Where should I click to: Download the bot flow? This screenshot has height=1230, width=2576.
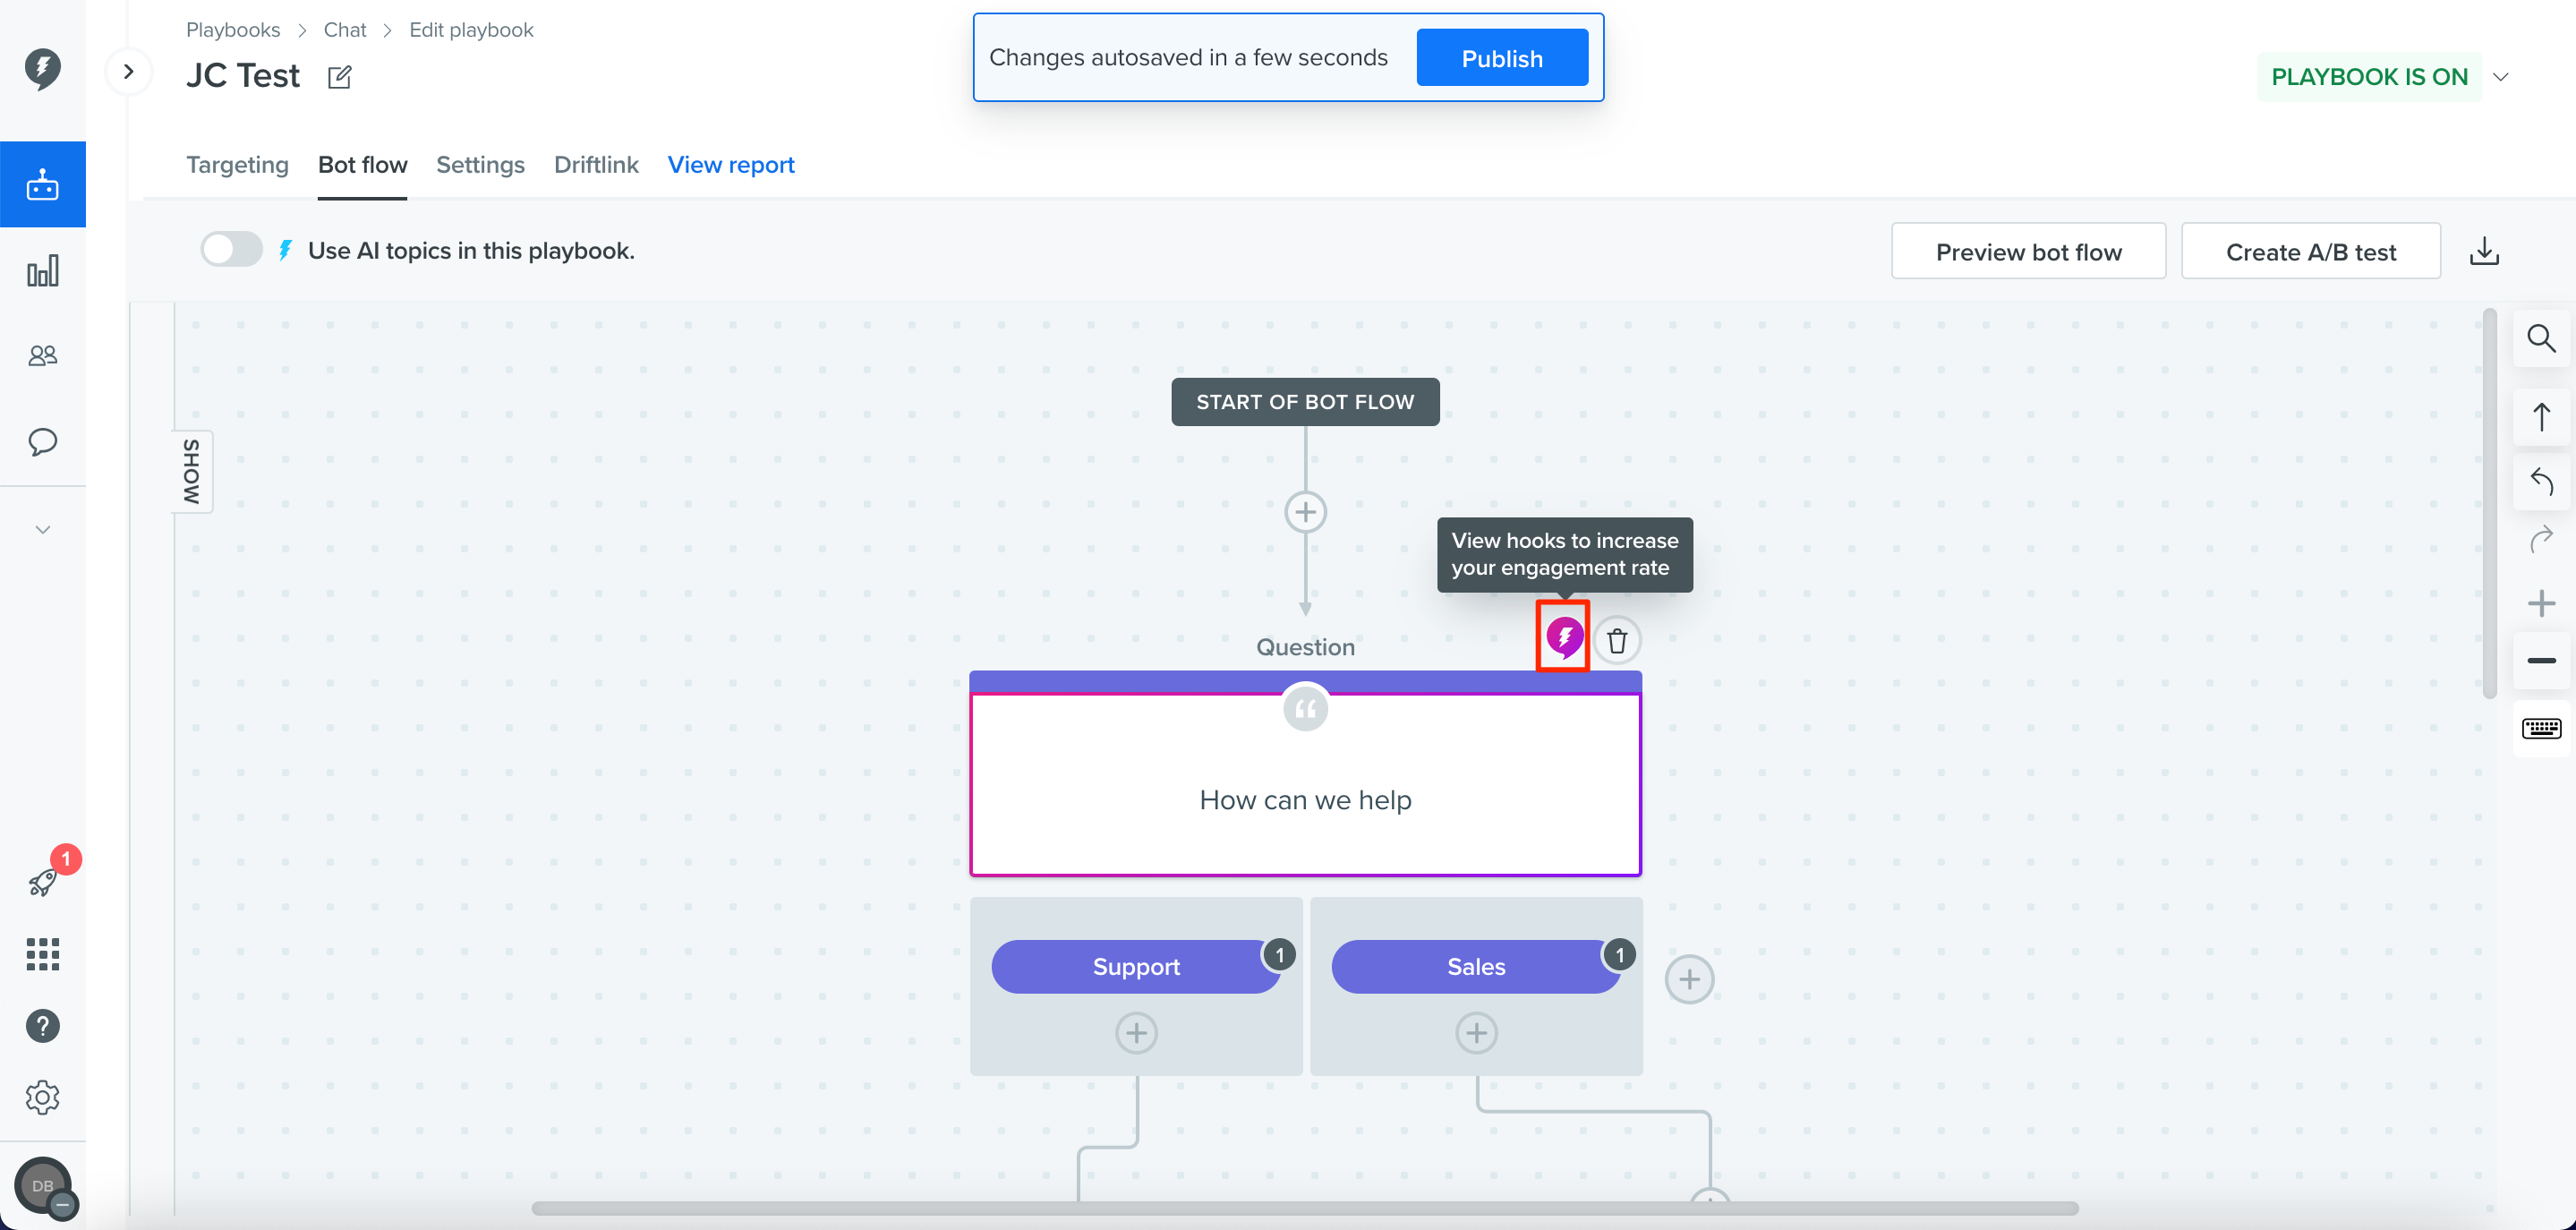(x=2484, y=251)
